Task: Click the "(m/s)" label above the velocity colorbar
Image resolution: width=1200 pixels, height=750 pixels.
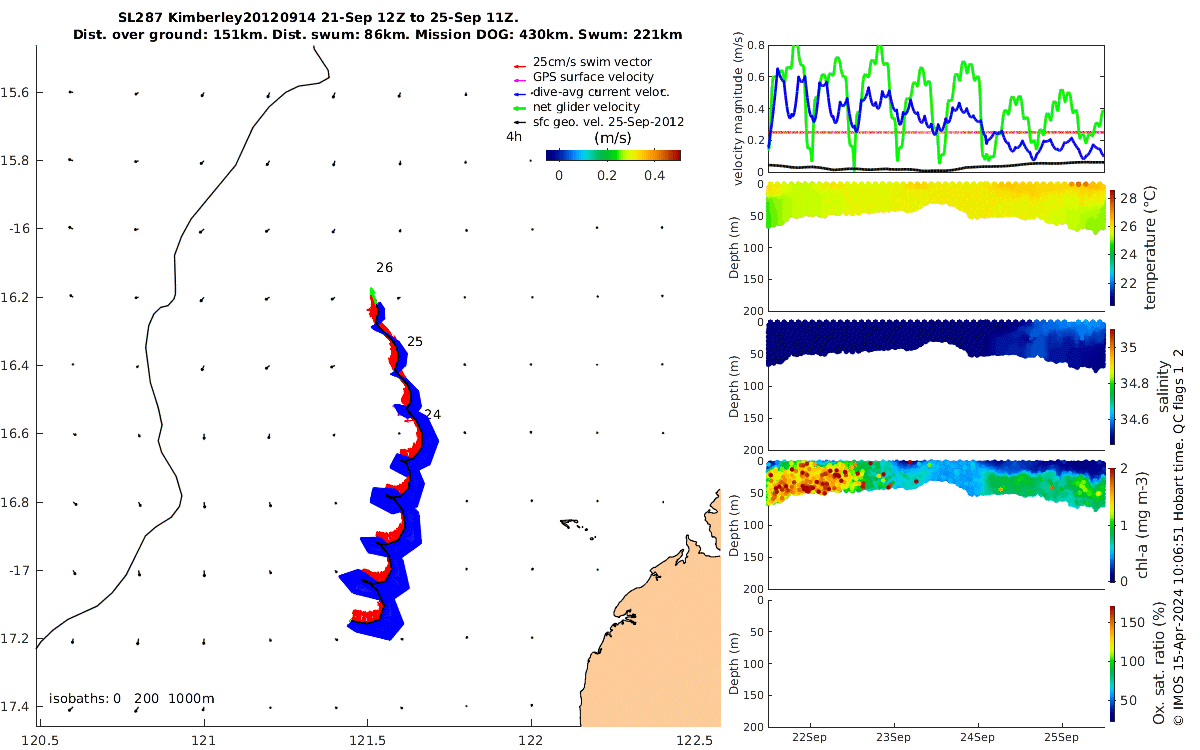Action: tap(612, 138)
